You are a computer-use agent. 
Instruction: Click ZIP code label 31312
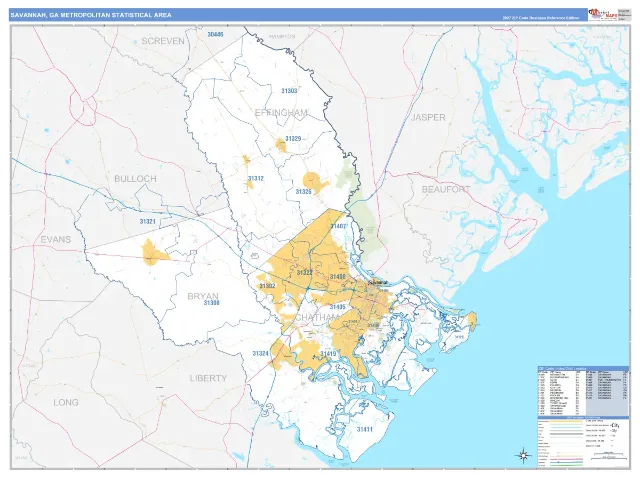[x=256, y=178]
